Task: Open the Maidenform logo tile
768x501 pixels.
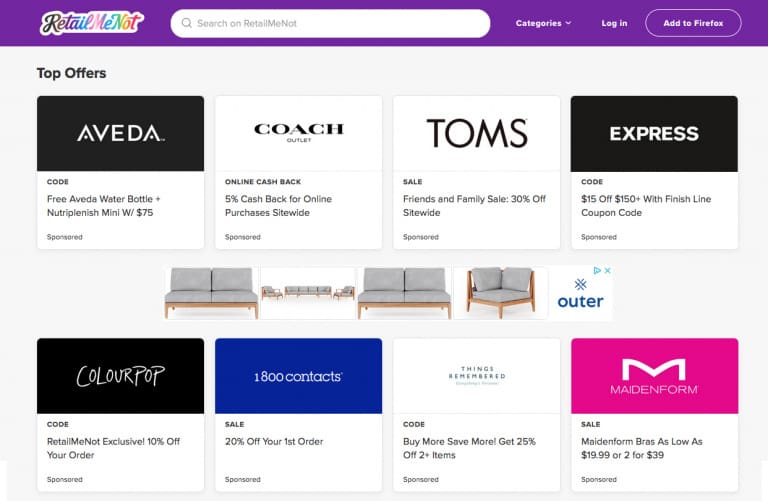Action: 654,376
